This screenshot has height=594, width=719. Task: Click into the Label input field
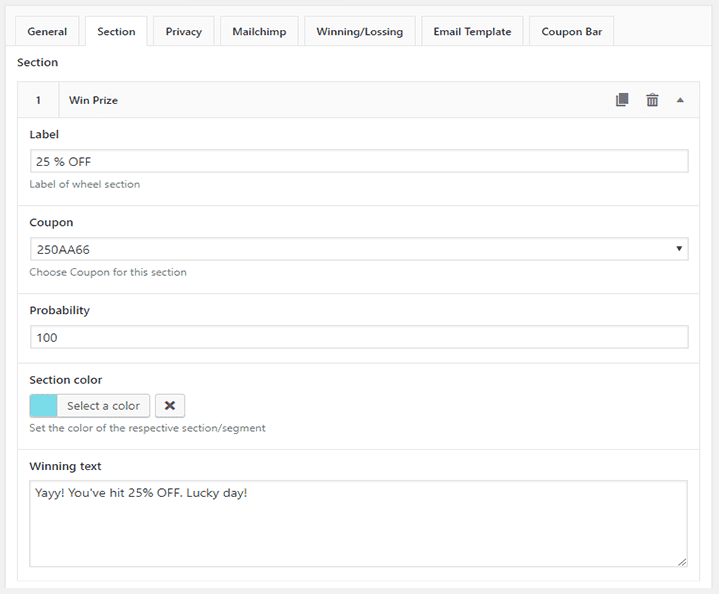[x=358, y=162]
